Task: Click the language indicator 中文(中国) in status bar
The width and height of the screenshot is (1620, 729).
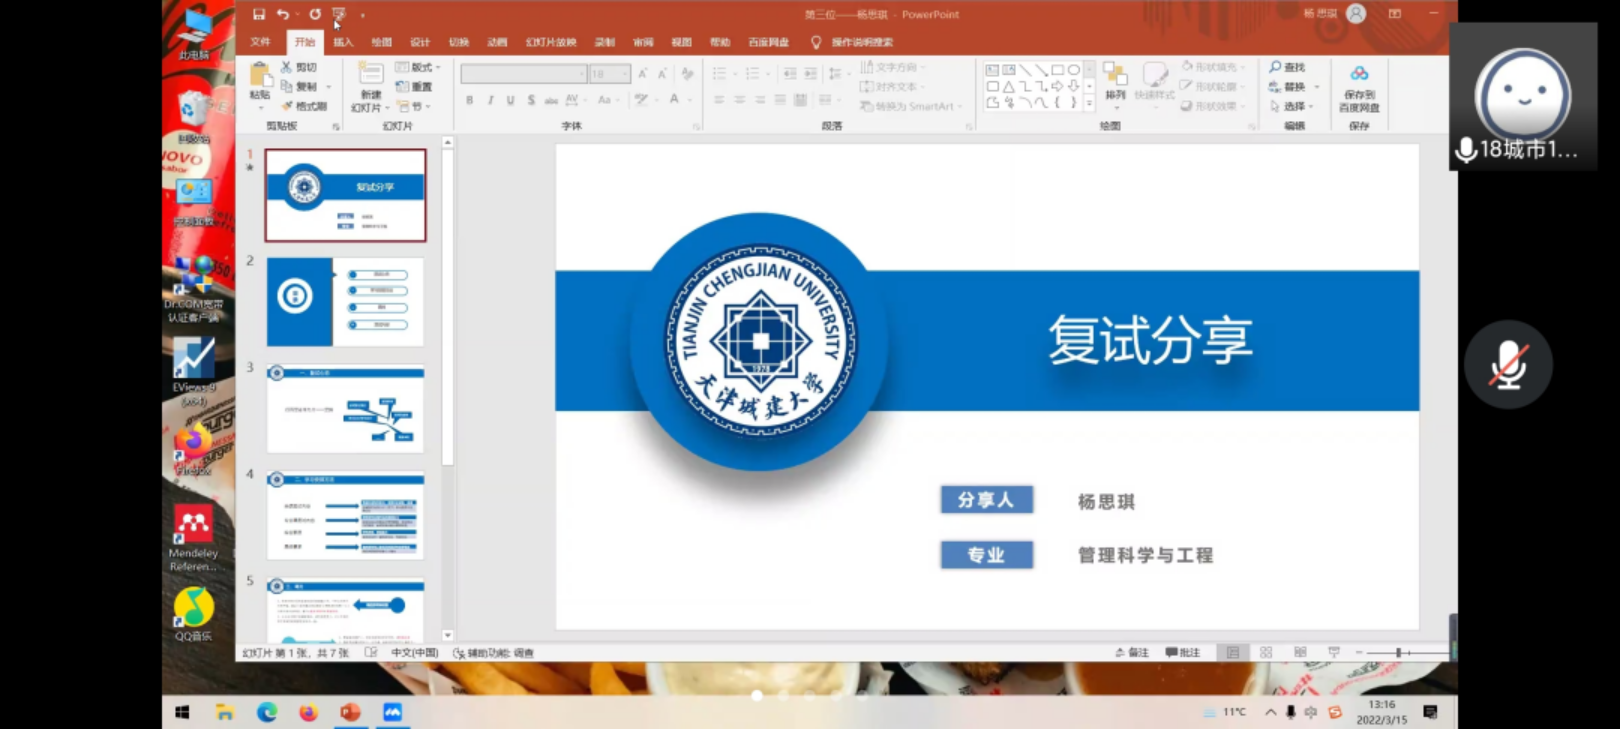Action: coord(415,653)
